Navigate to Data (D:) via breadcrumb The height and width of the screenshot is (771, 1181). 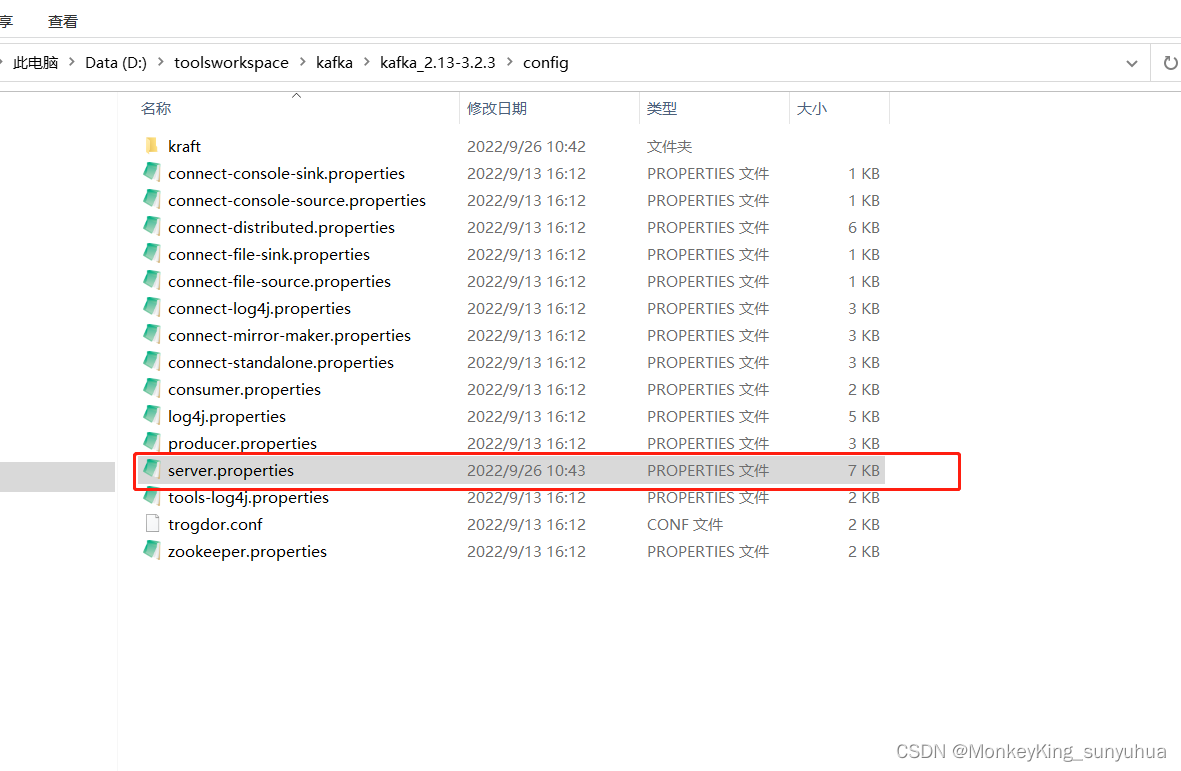[x=116, y=62]
